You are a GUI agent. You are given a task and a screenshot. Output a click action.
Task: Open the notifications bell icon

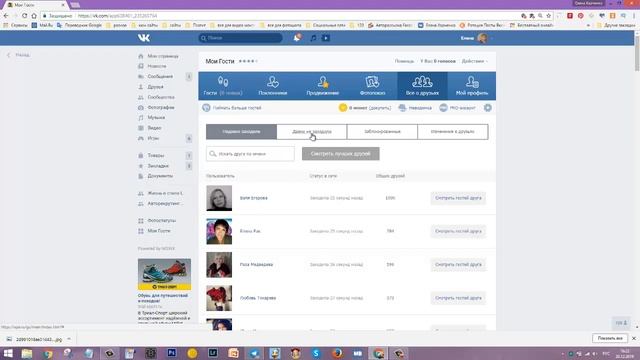297,38
